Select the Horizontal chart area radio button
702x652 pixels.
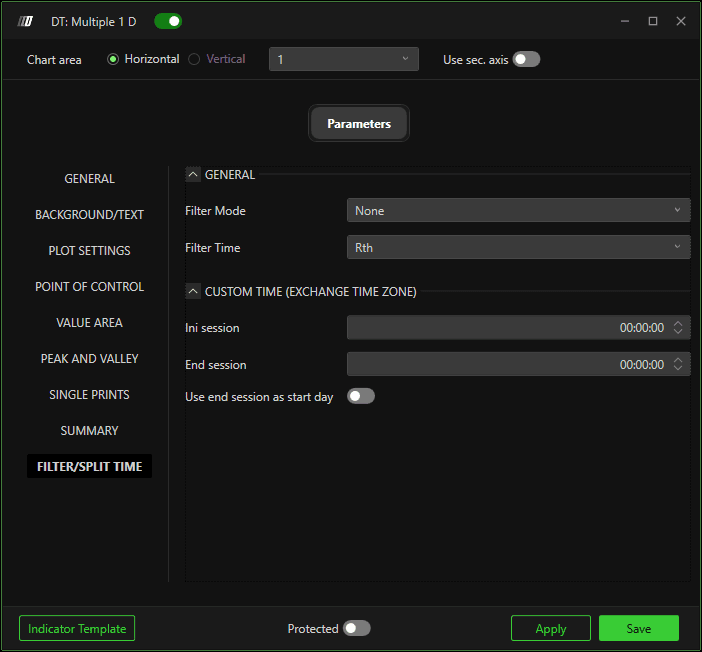tap(113, 59)
